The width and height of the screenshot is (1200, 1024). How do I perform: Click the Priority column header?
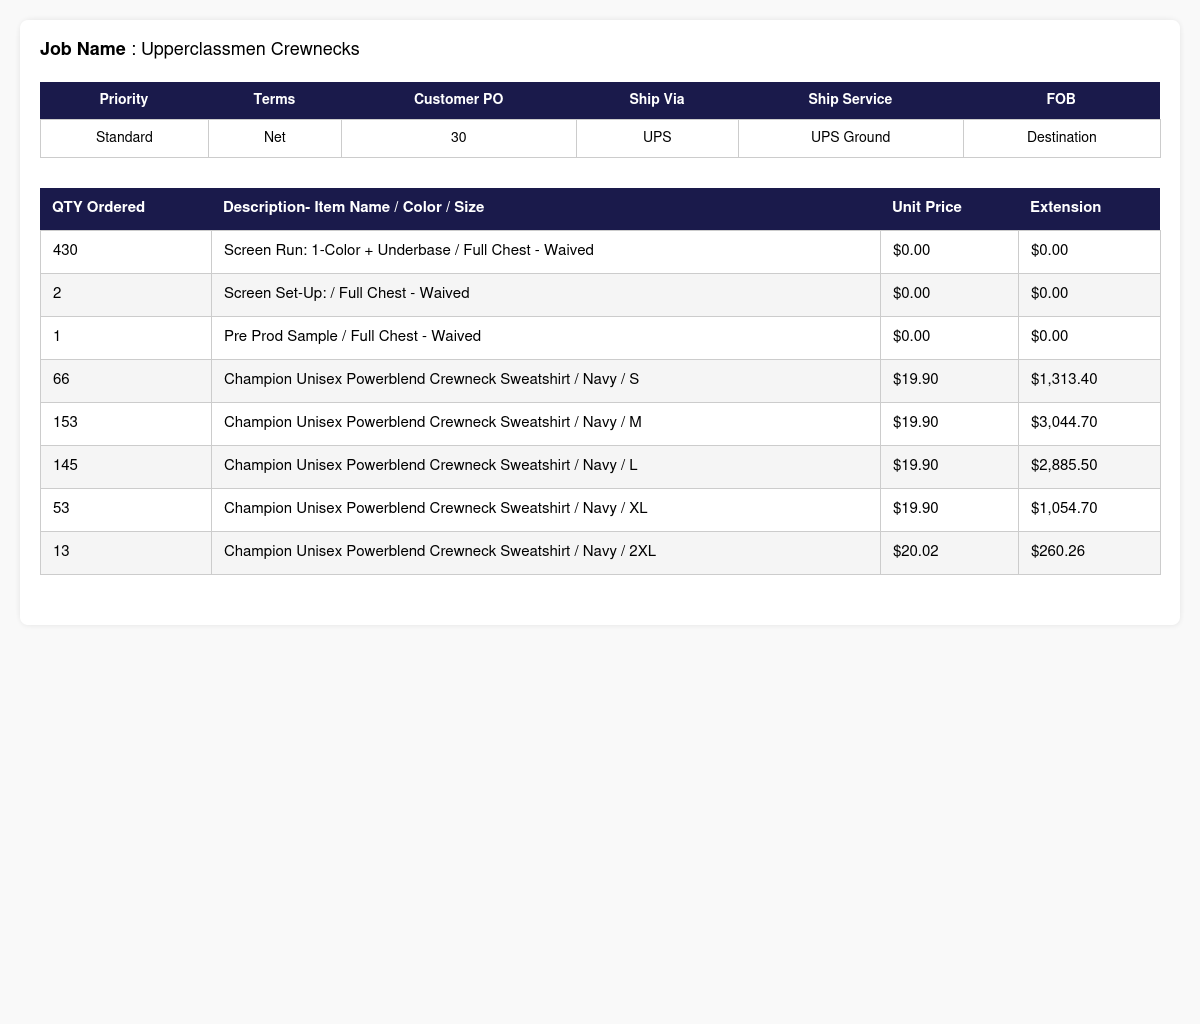124,100
